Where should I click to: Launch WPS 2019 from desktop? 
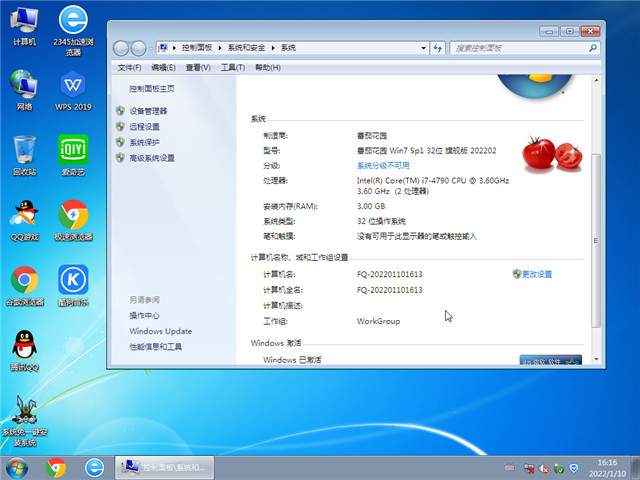pyautogui.click(x=73, y=91)
